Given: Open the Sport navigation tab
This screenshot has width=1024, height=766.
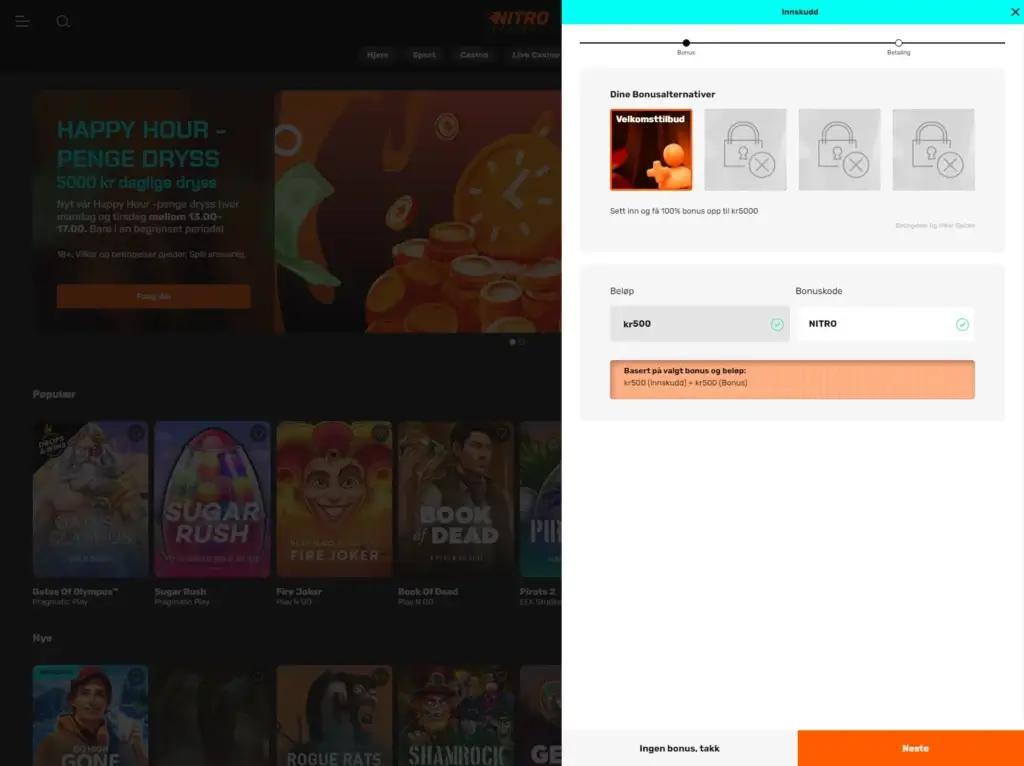Looking at the screenshot, I should pos(424,55).
